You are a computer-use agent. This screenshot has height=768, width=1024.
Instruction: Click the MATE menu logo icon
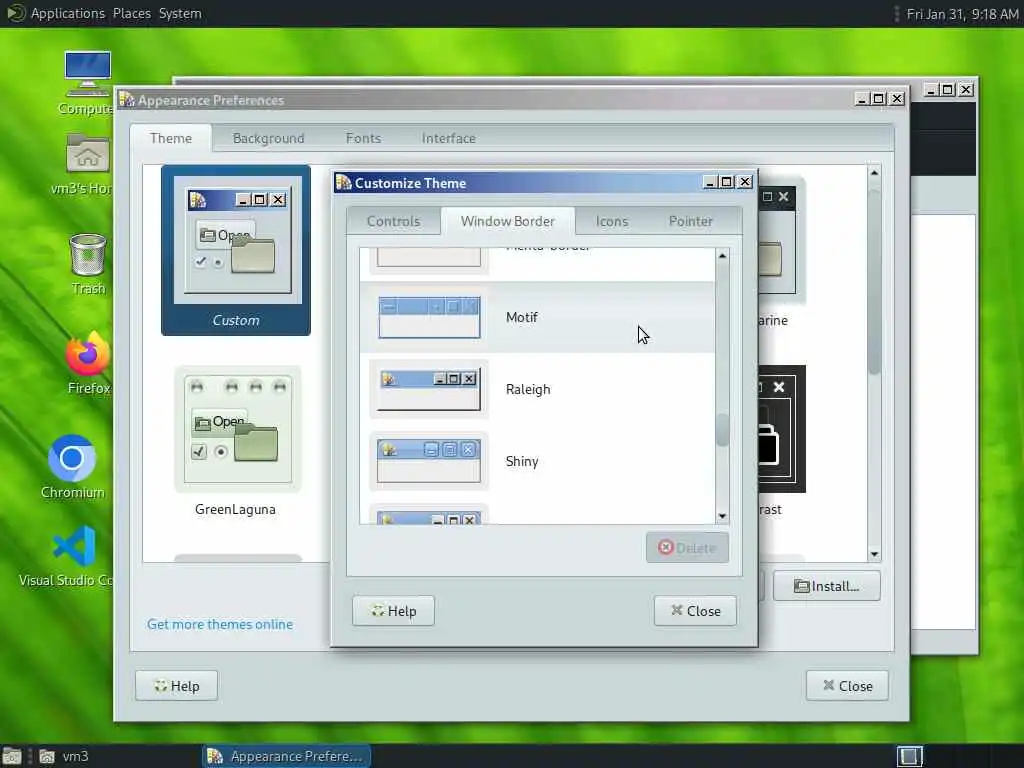14,13
